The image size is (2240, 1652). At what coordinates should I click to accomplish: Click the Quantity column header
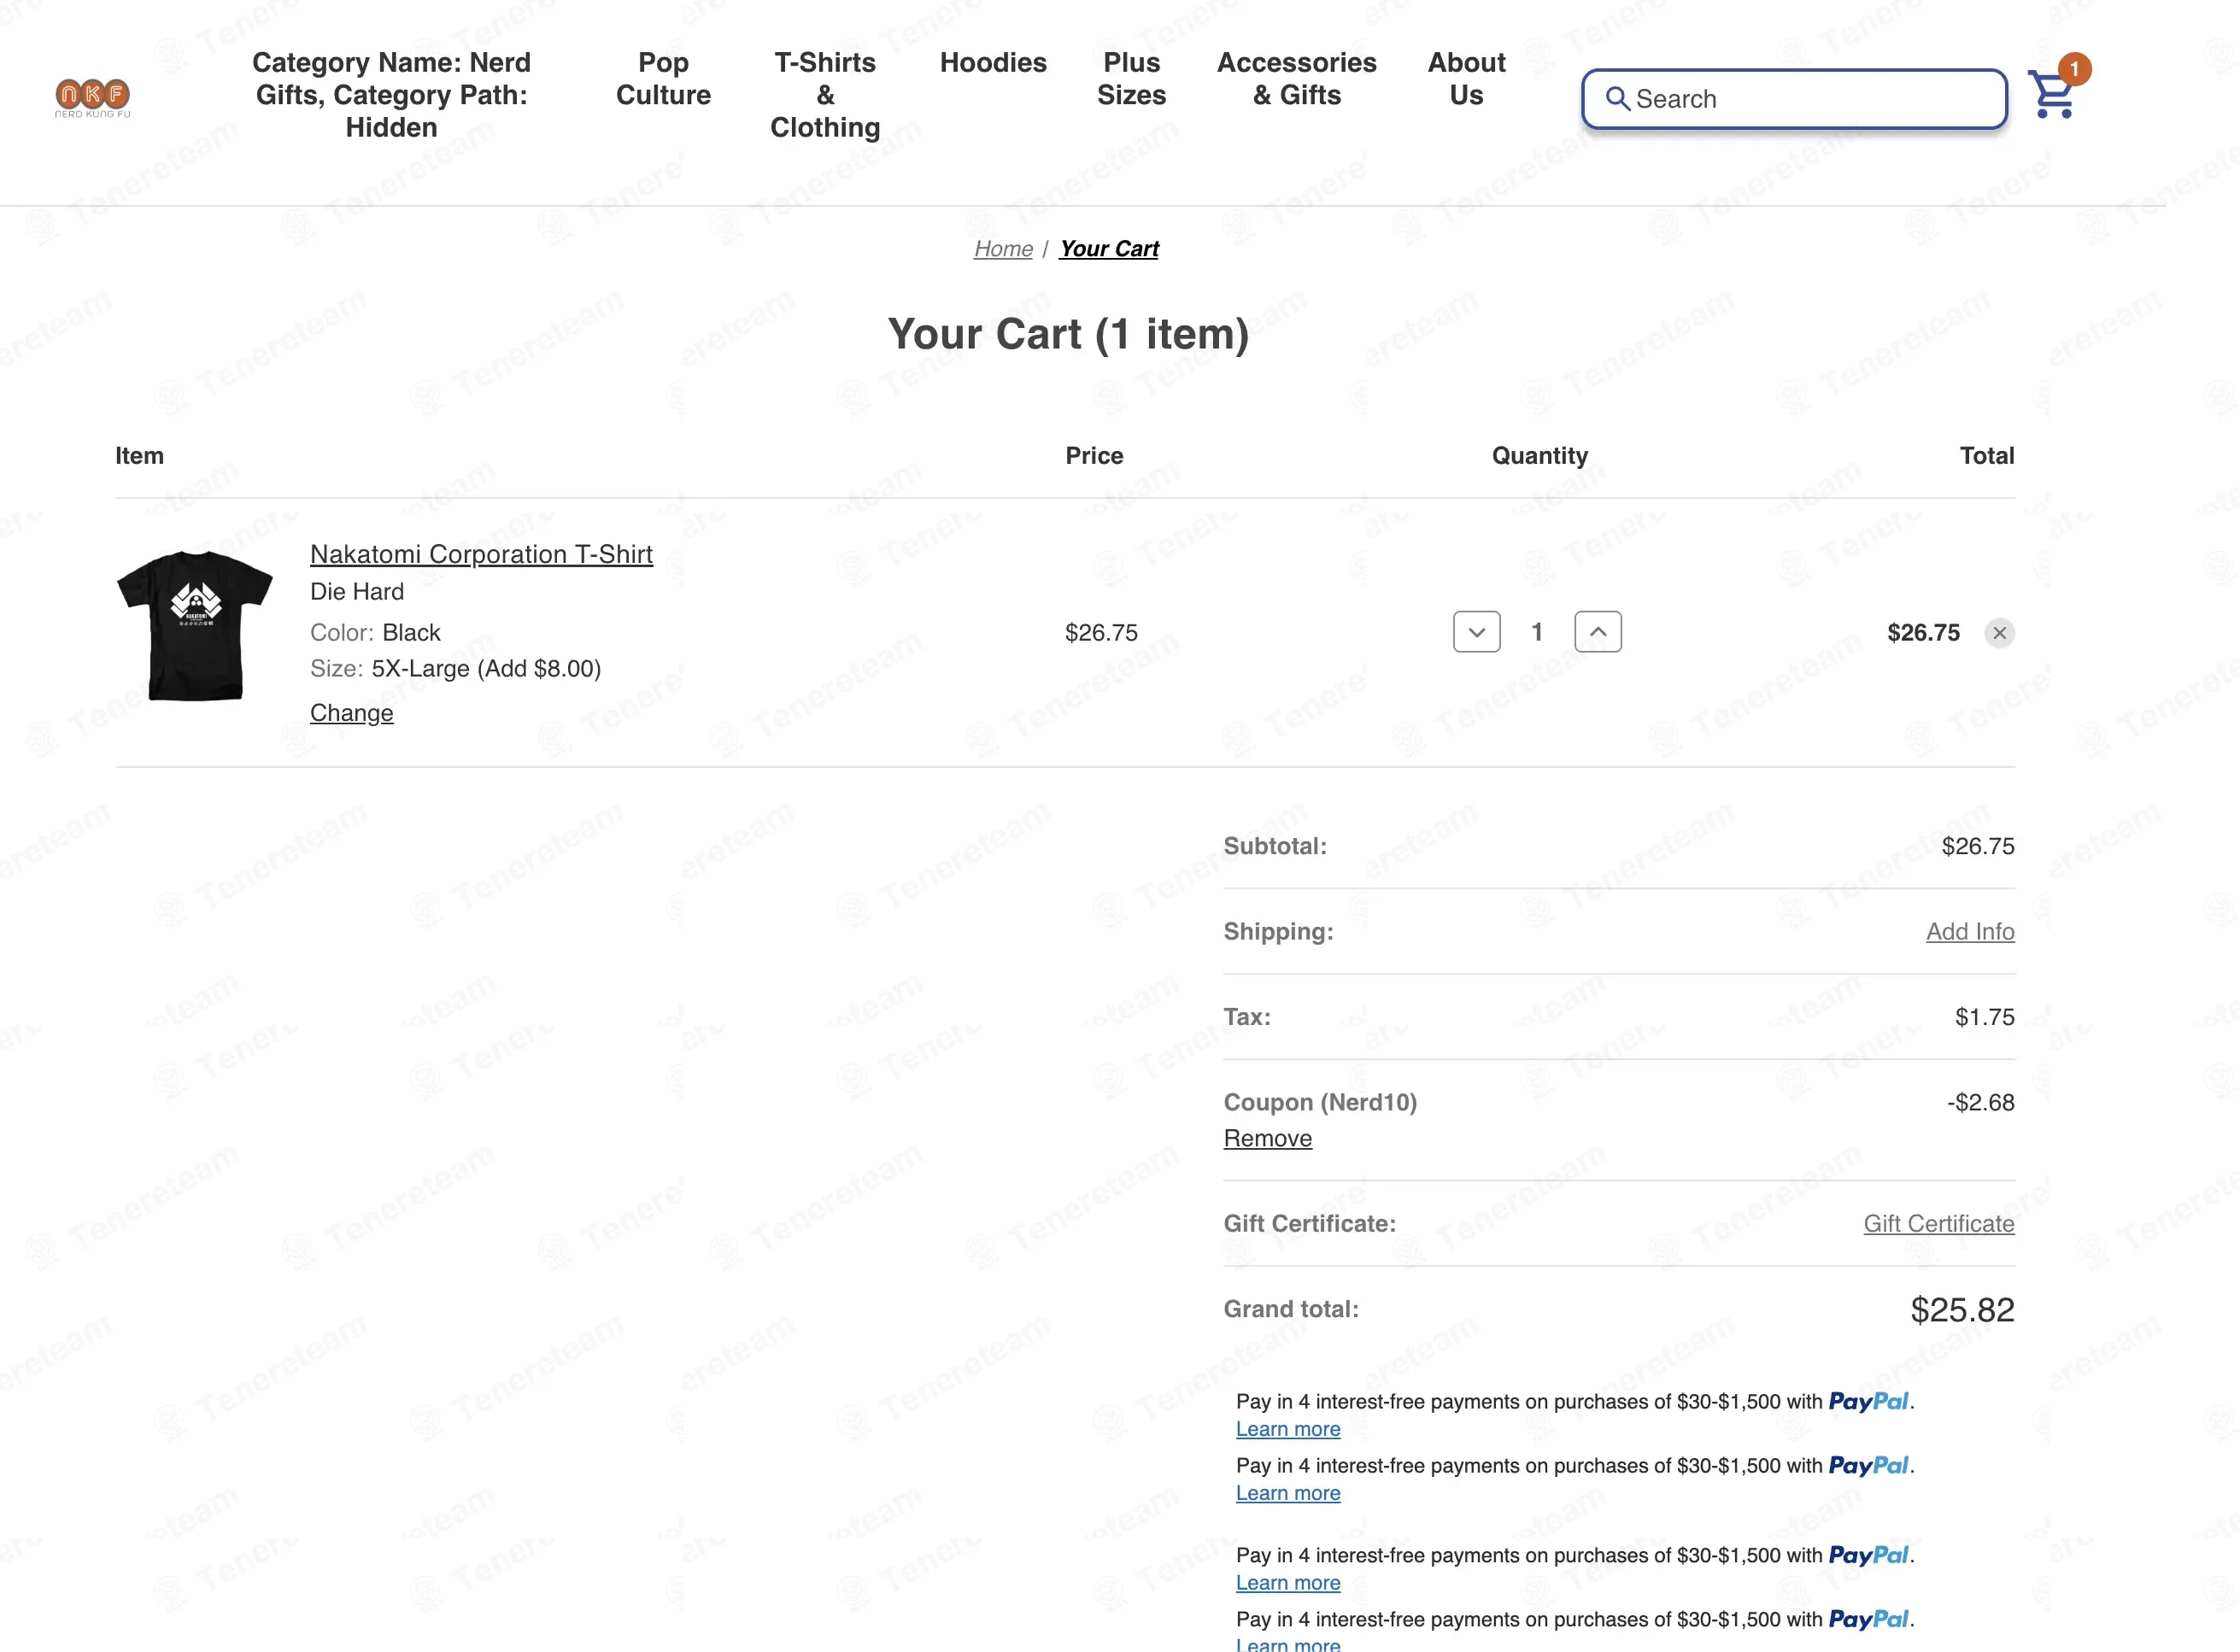point(1539,456)
